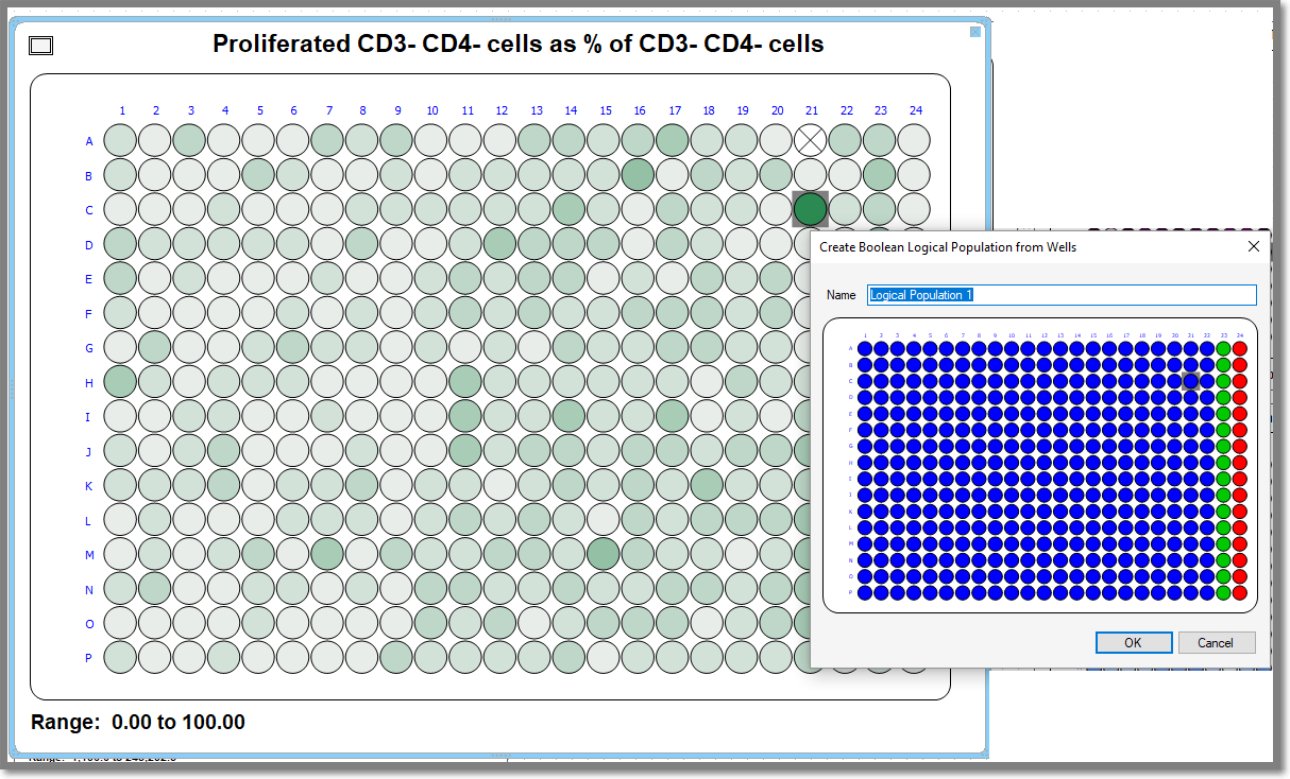Click row label M on the heatmap

tap(89, 555)
